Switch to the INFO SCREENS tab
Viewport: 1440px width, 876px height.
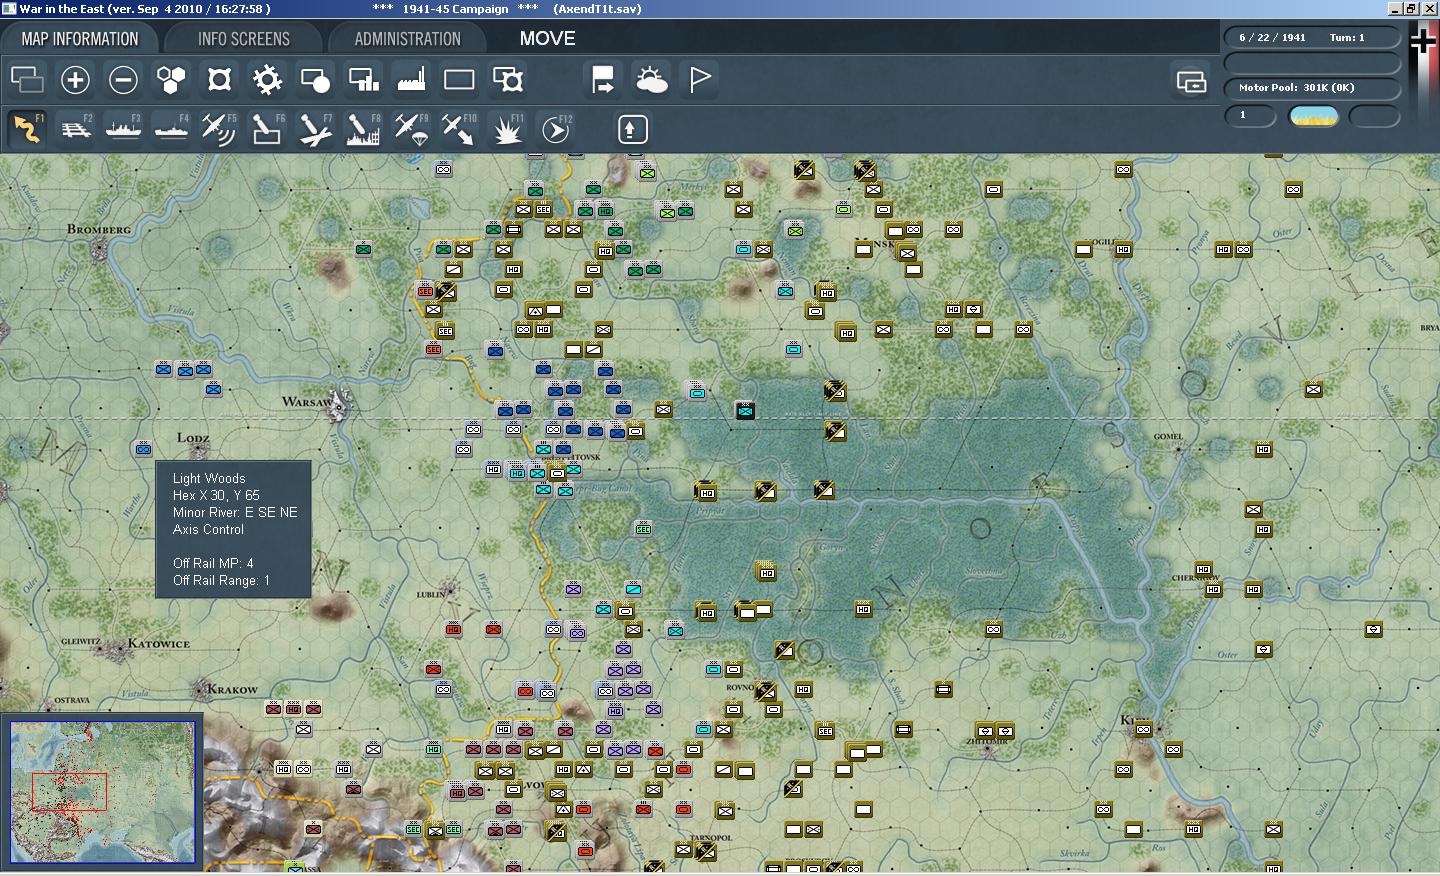[x=243, y=39]
